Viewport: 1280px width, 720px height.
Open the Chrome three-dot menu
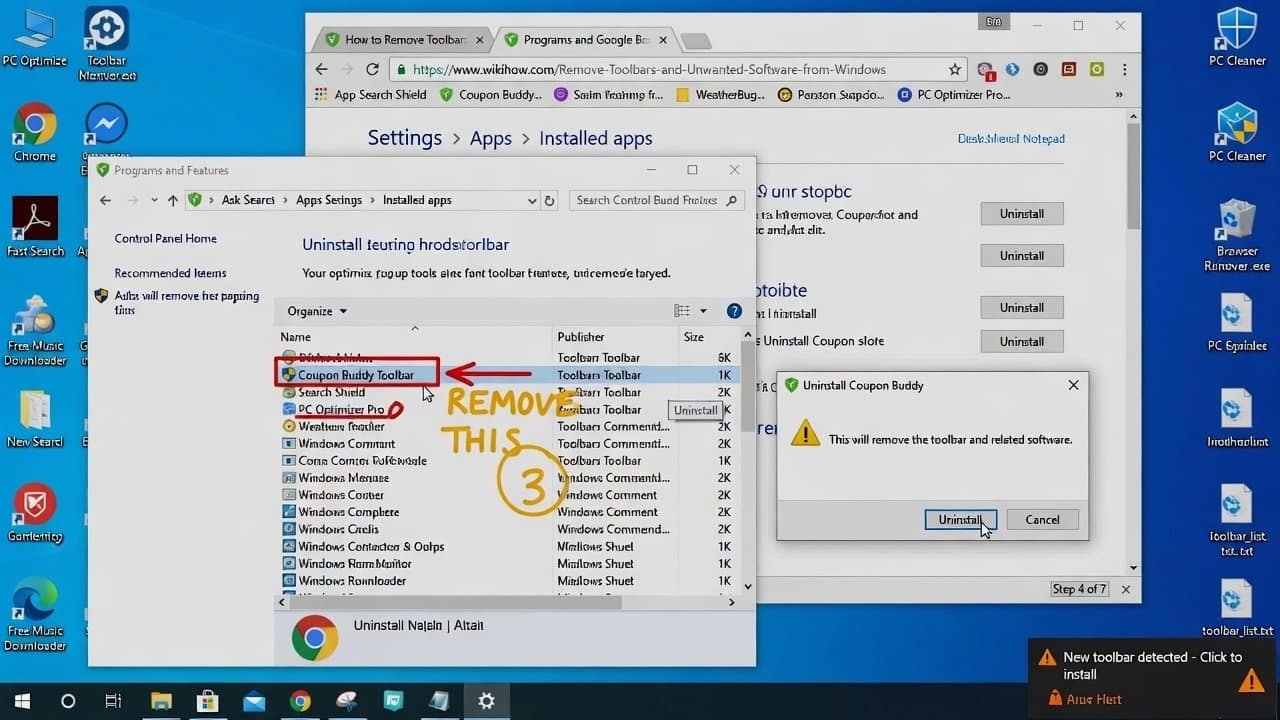pyautogui.click(x=1125, y=70)
